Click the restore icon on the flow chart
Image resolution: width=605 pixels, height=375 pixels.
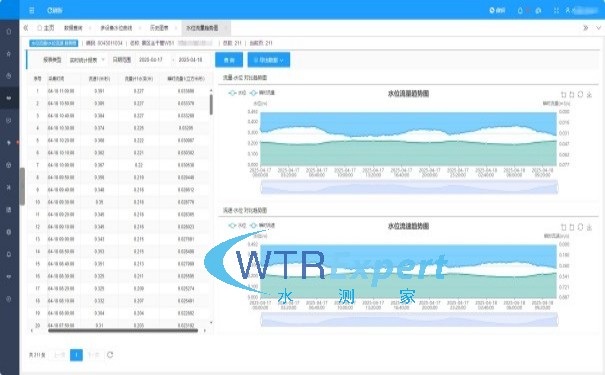click(580, 95)
